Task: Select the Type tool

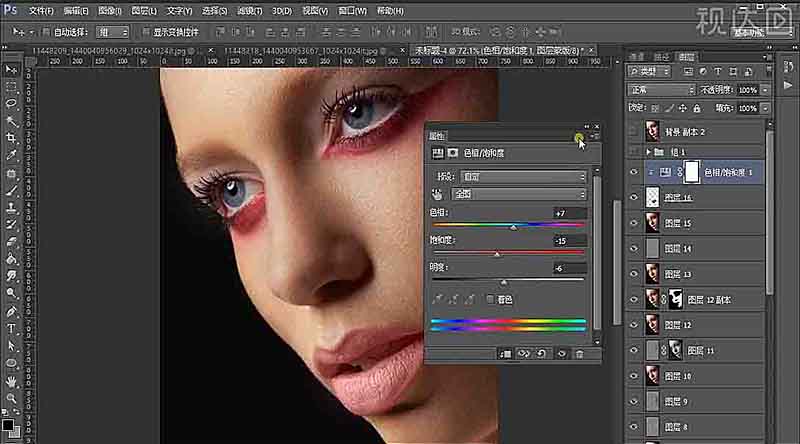Action: click(x=11, y=329)
